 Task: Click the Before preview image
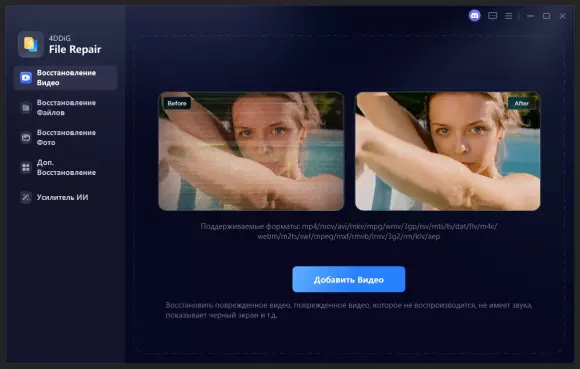pyautogui.click(x=251, y=151)
